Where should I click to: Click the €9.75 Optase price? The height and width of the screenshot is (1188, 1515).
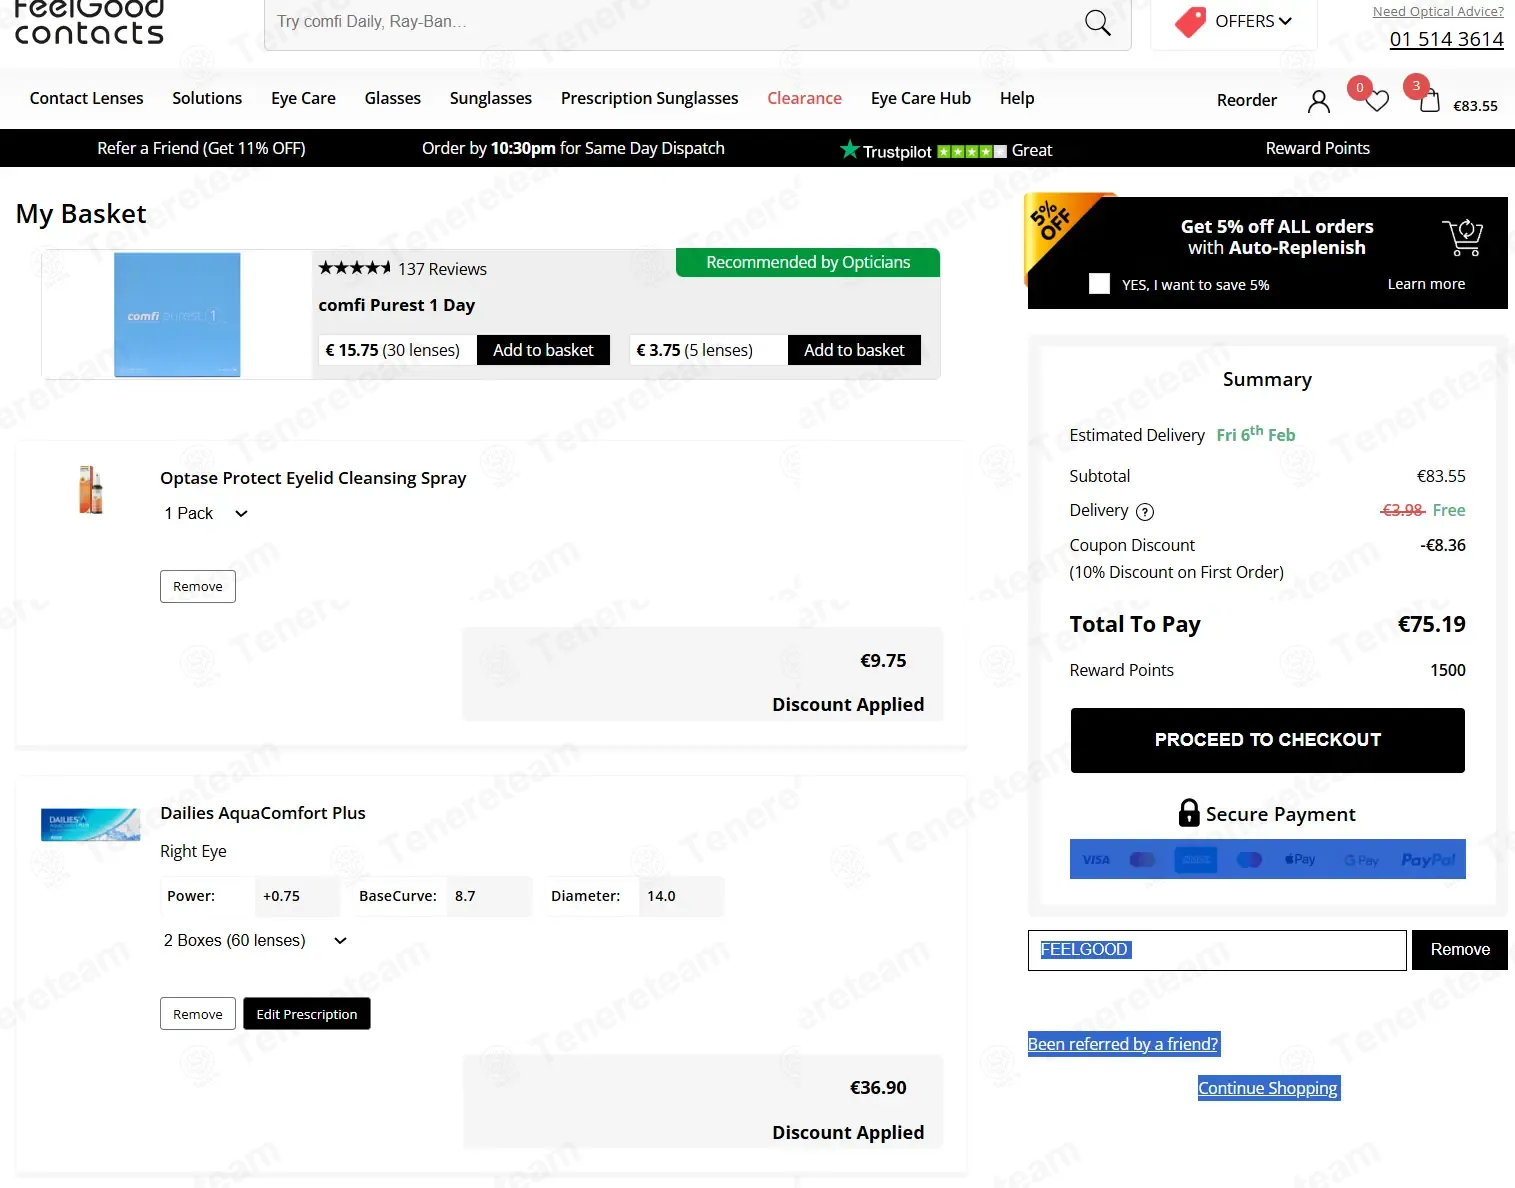coord(883,661)
